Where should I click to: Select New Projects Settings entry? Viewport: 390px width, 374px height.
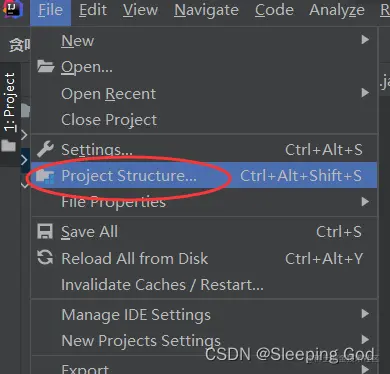[x=141, y=341]
